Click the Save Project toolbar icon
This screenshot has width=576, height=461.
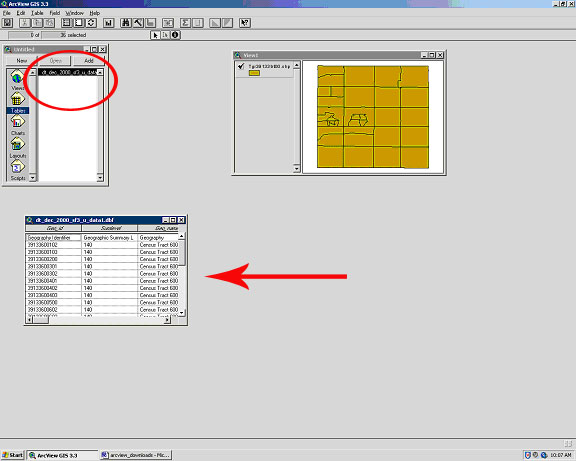tap(7, 23)
